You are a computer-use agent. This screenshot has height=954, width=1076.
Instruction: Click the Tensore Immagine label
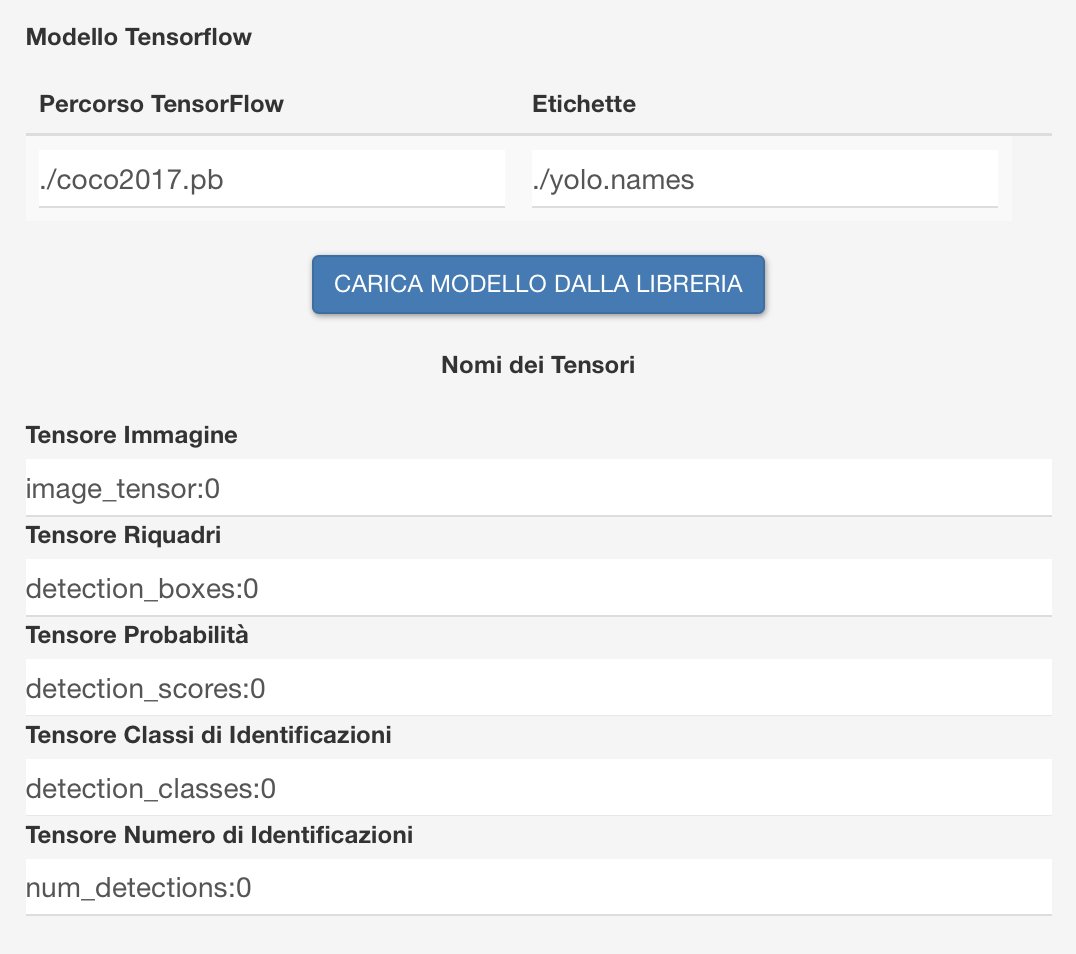point(132,435)
